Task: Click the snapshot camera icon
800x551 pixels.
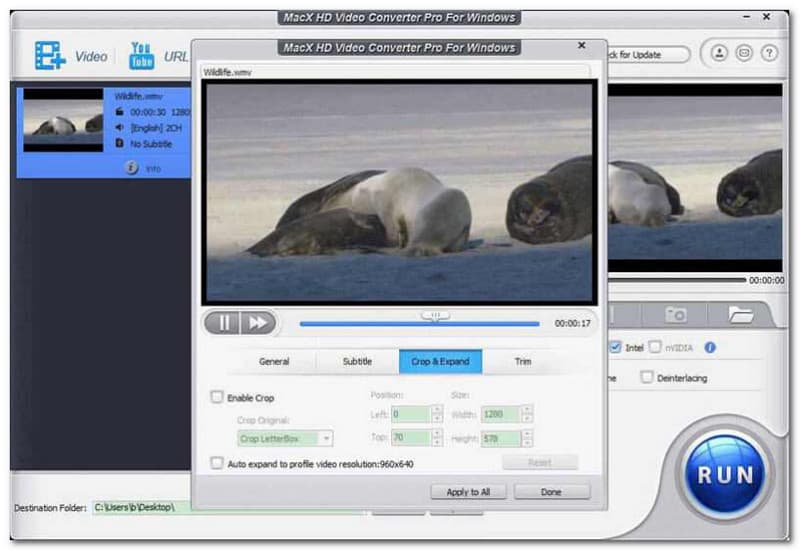Action: 677,315
